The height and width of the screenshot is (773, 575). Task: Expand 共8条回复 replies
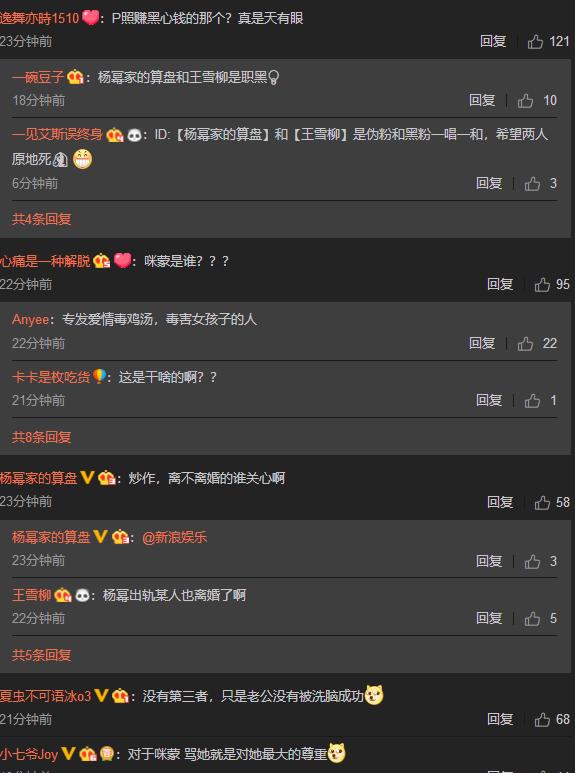click(41, 437)
